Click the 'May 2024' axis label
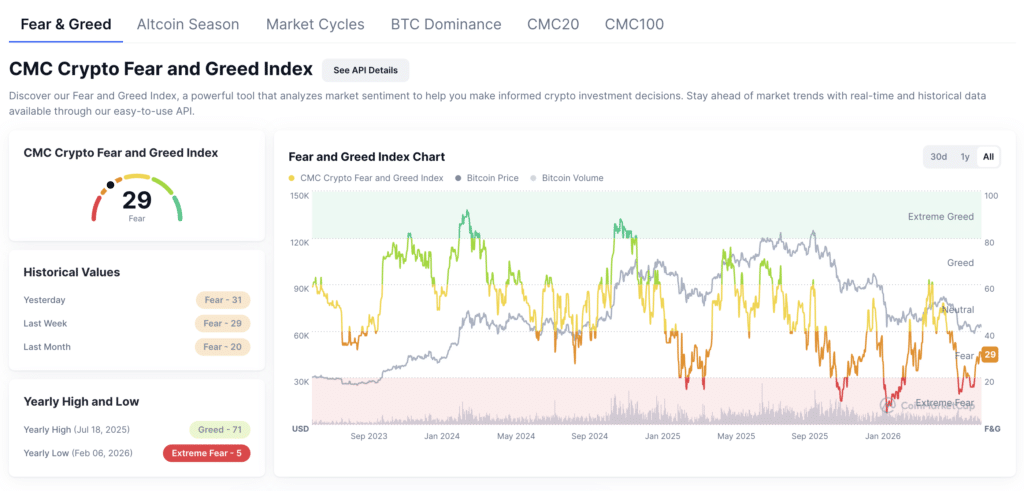Viewport: 1024px width, 491px height. coord(516,436)
